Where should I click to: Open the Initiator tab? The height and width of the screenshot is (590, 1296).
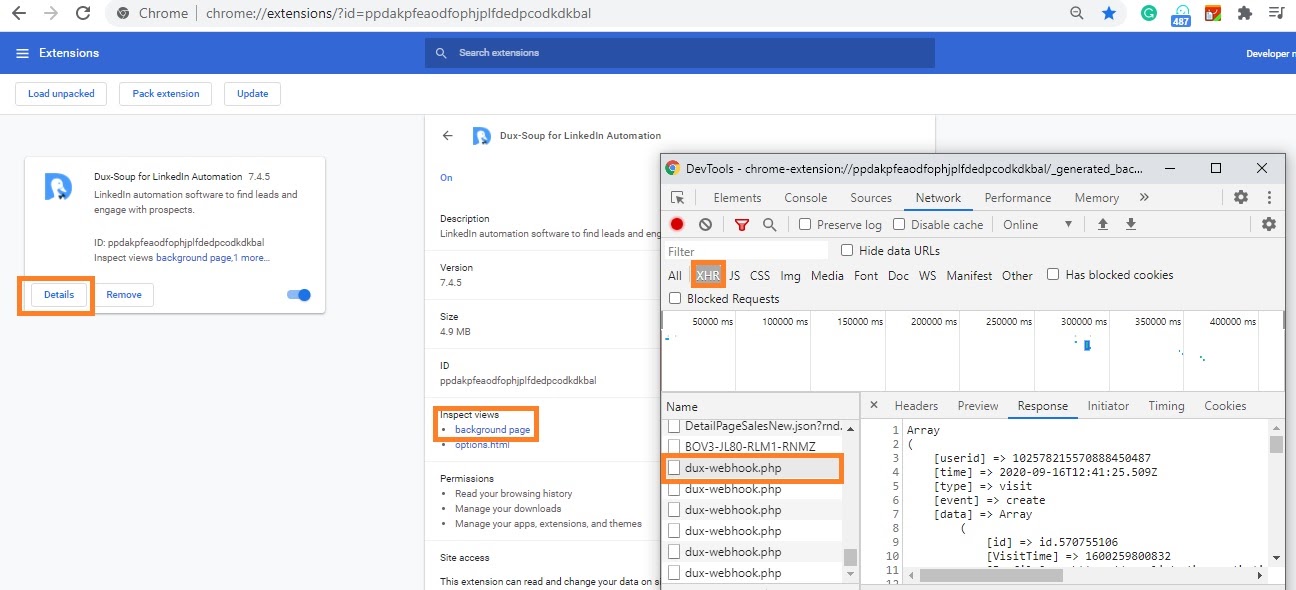coord(1108,406)
